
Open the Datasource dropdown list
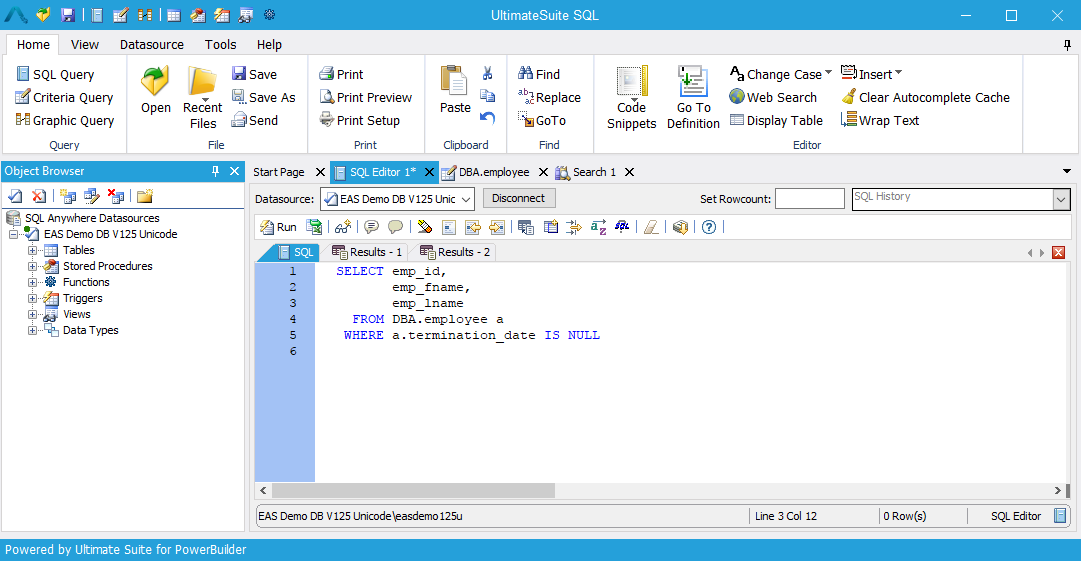tap(465, 199)
